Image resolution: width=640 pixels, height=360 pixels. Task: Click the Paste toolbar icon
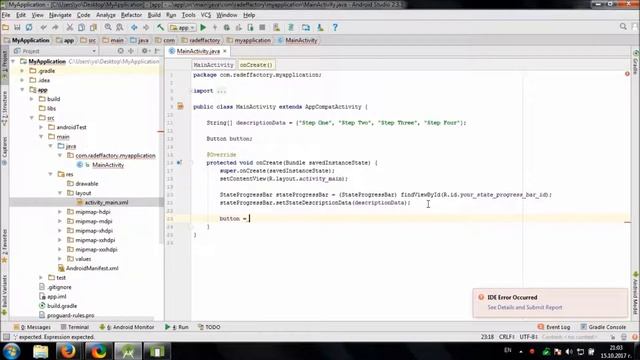[93, 27]
